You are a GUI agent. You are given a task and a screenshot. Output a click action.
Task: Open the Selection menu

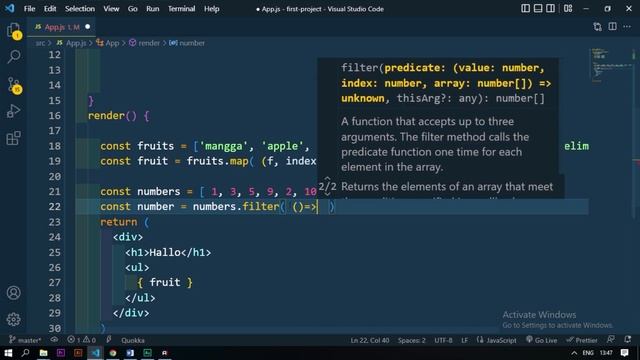[80, 9]
